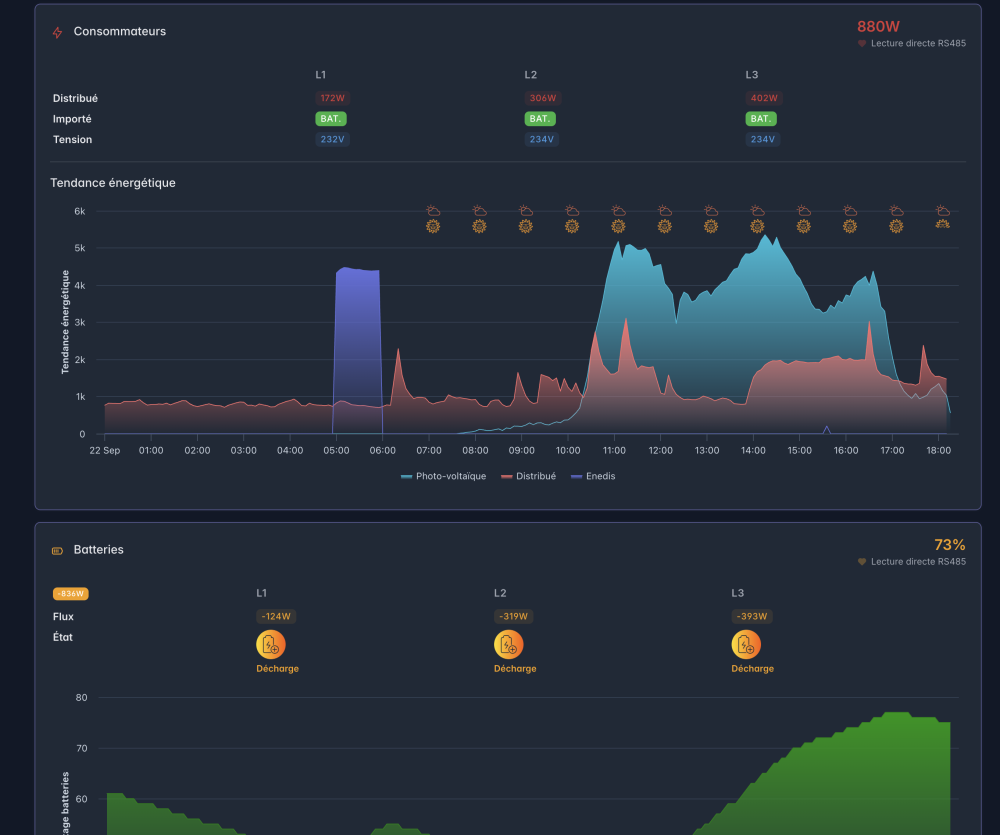Click the partly cloudy weather icon above 14:00
The image size is (1000, 835).
pyautogui.click(x=757, y=211)
